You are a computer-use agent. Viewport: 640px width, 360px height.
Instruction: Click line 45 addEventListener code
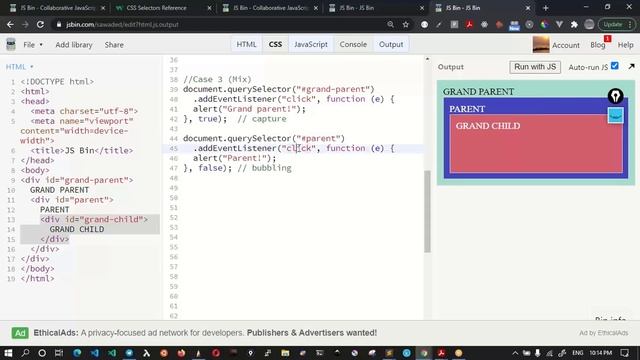pyautogui.click(x=294, y=148)
